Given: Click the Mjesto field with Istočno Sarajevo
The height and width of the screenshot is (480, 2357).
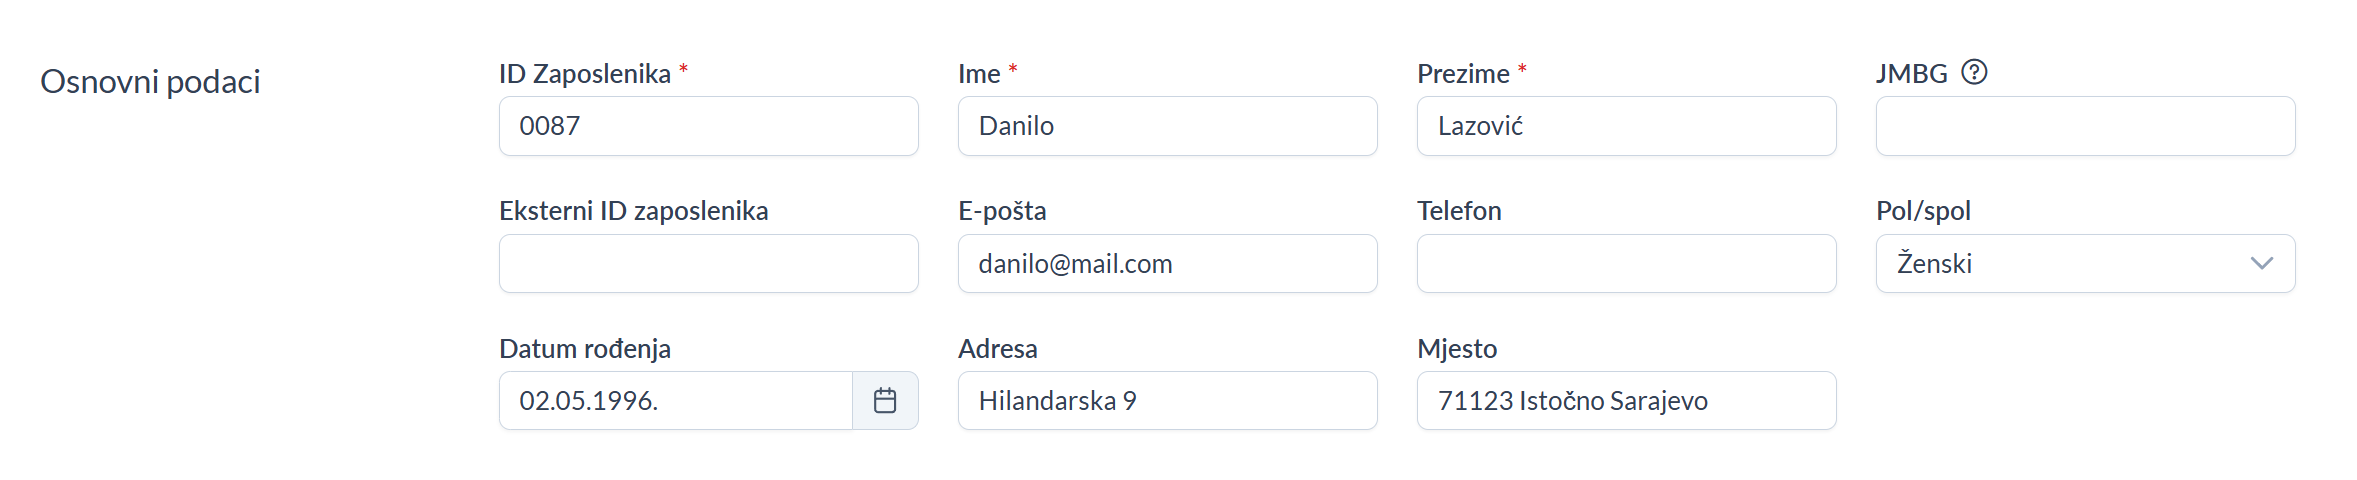Looking at the screenshot, I should point(1626,401).
